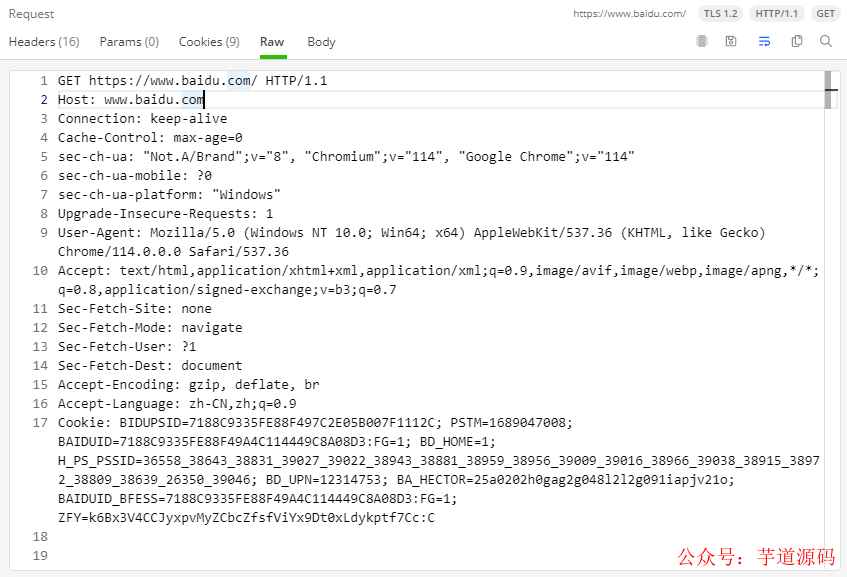The width and height of the screenshot is (847, 577).
Task: Click the "sec-ch-ua-mobile: ?0" line
Action: 135,176
